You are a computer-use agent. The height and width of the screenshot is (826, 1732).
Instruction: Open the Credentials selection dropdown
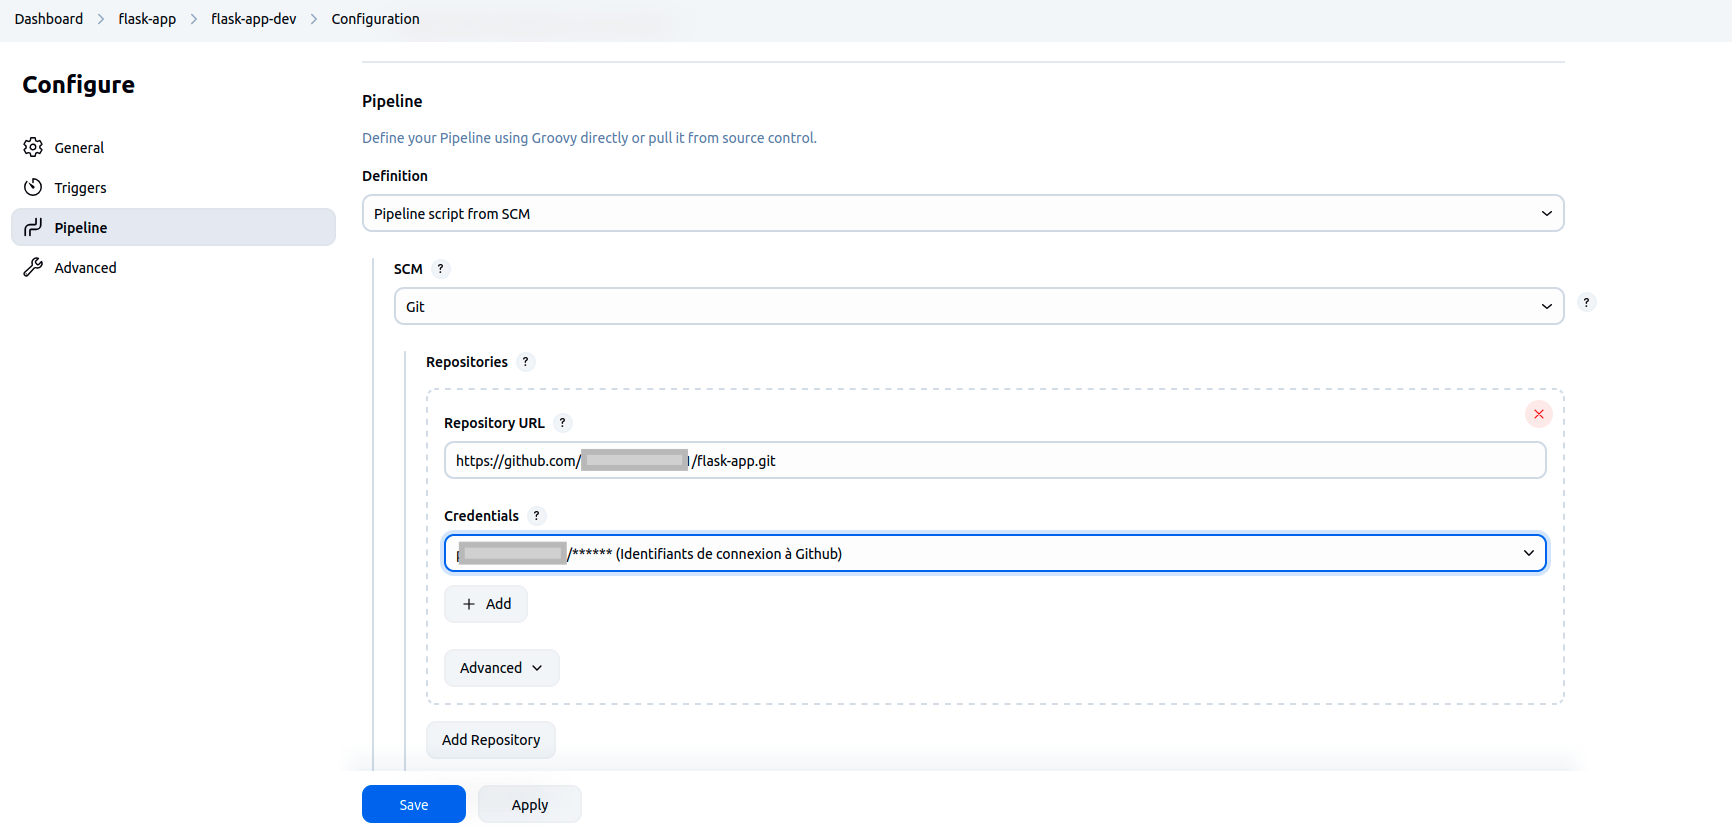point(995,553)
